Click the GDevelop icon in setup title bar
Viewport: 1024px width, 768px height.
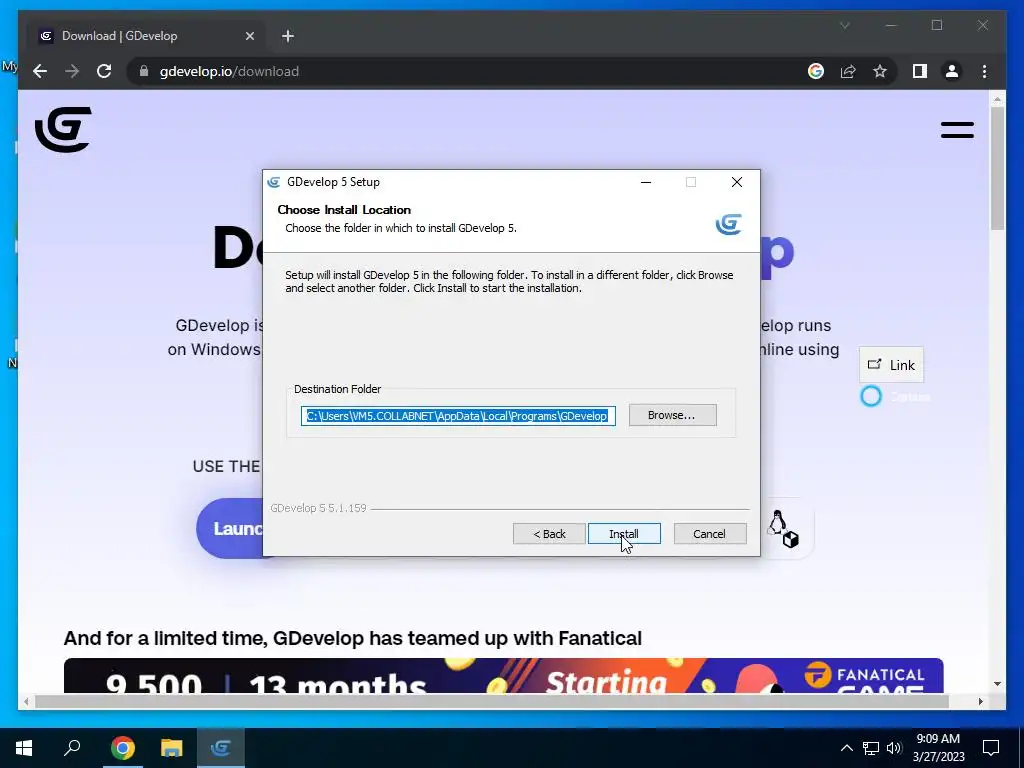[x=274, y=182]
